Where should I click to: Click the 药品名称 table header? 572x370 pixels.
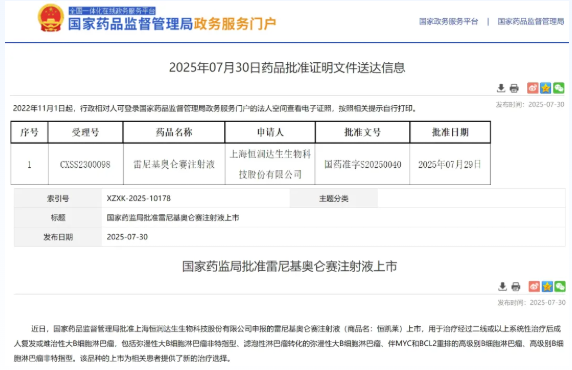[174, 132]
